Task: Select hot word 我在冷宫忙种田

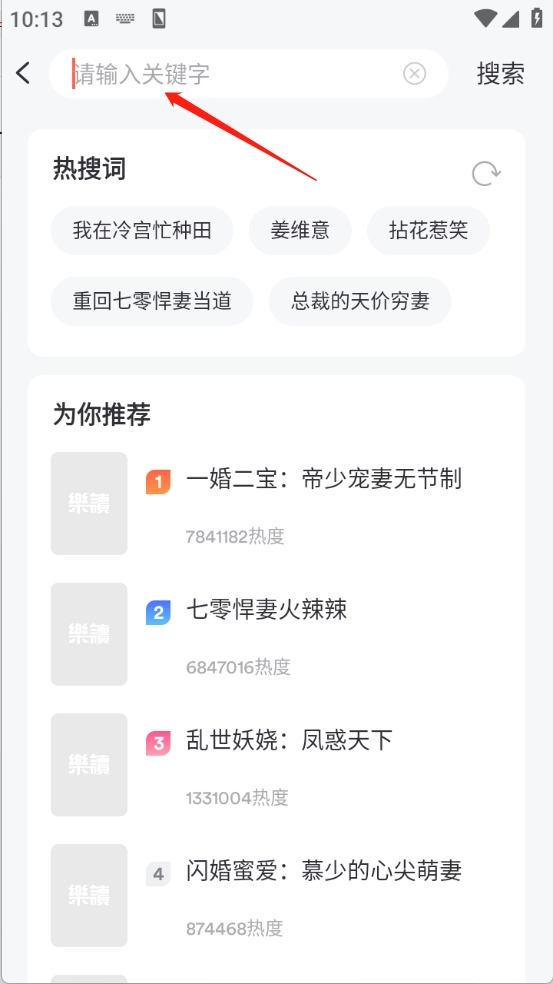Action: (x=142, y=230)
